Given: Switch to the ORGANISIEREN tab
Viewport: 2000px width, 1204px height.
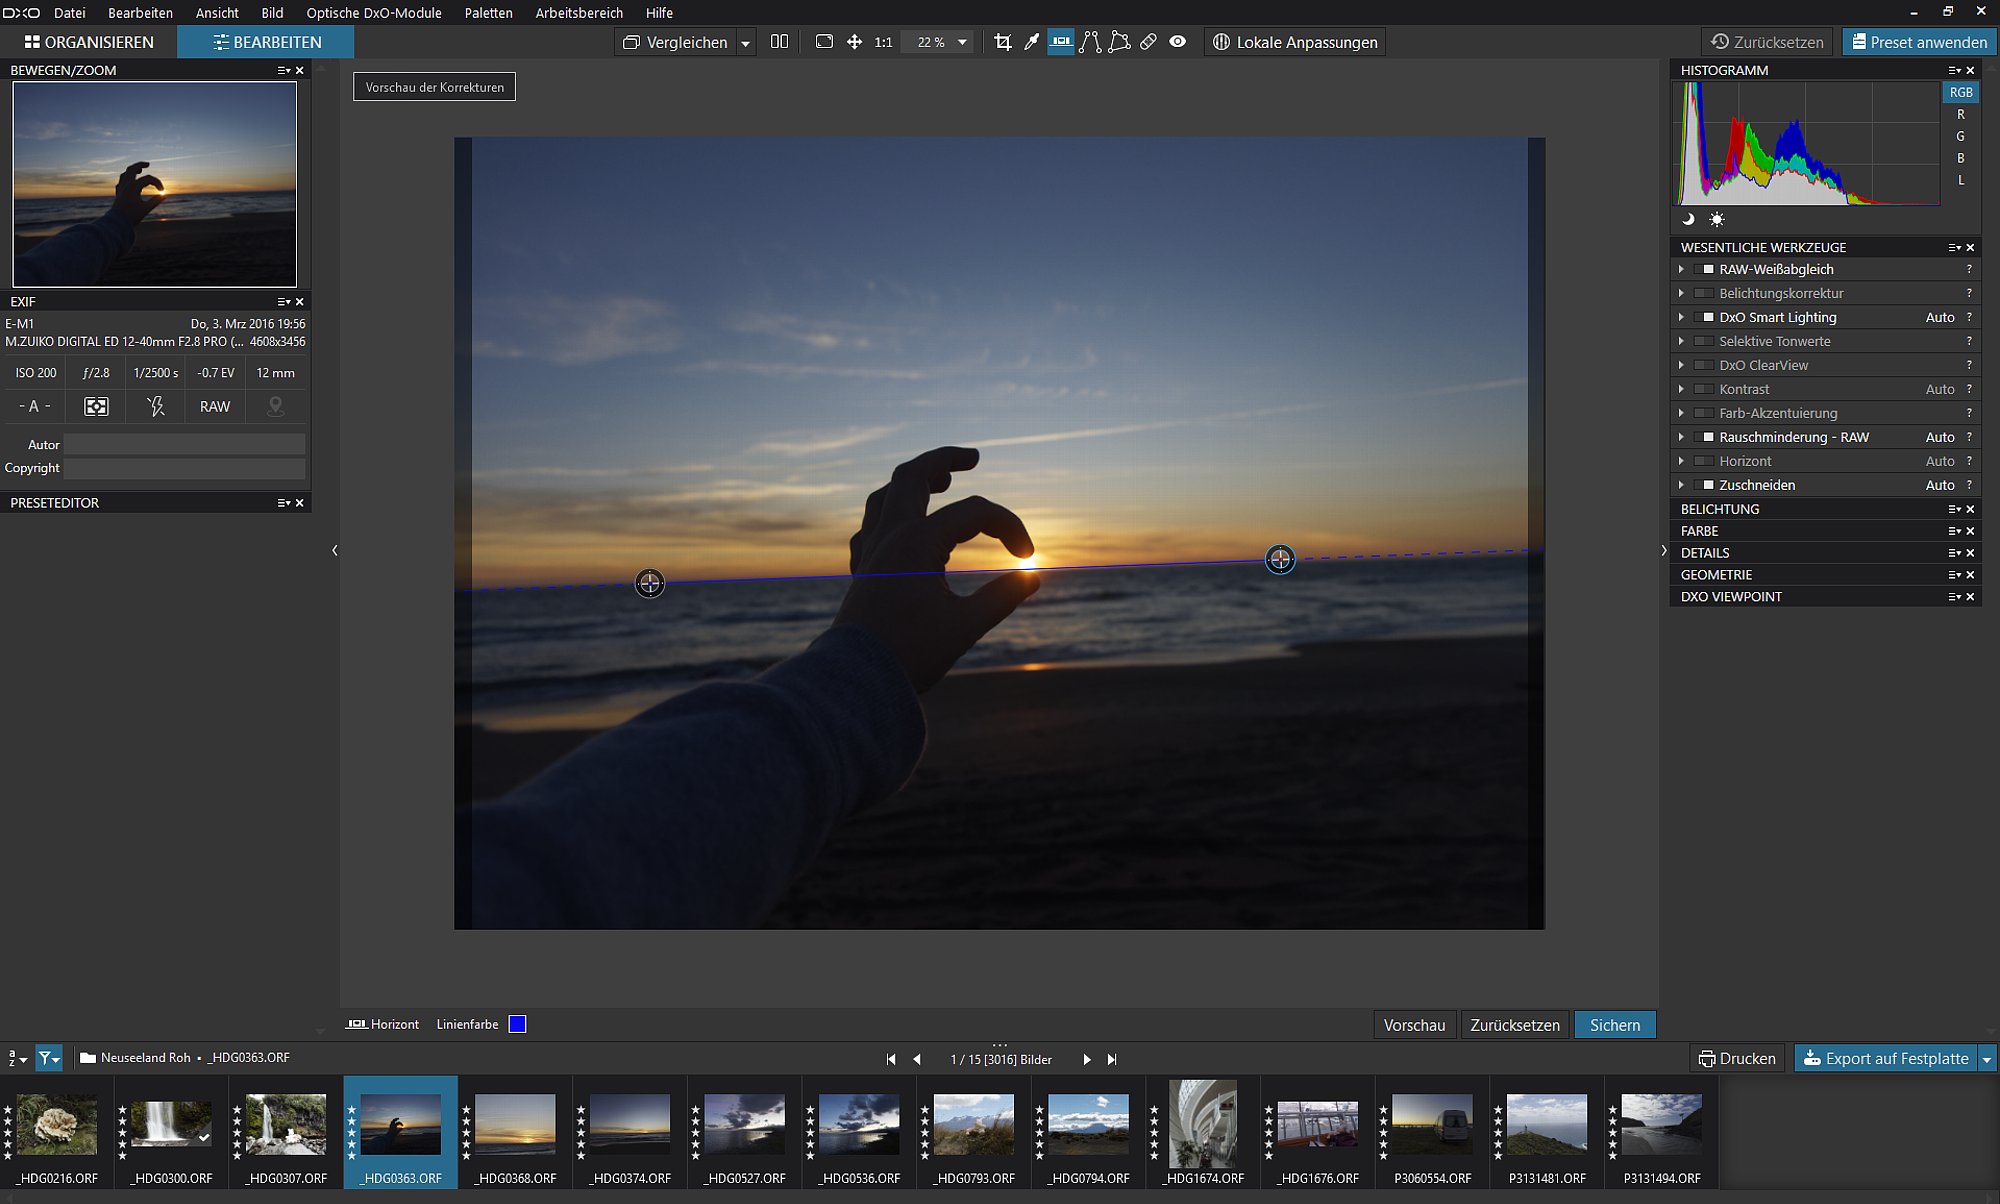Looking at the screenshot, I should 89,42.
